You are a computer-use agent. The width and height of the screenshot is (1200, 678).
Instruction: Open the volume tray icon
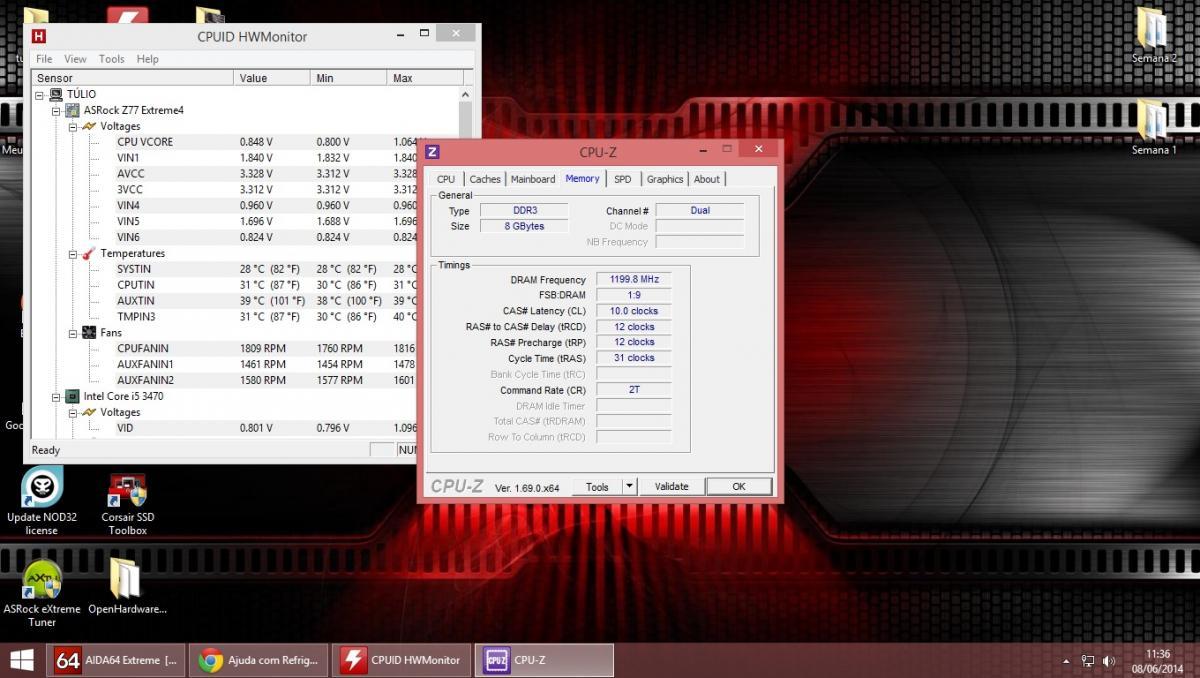coord(1108,661)
